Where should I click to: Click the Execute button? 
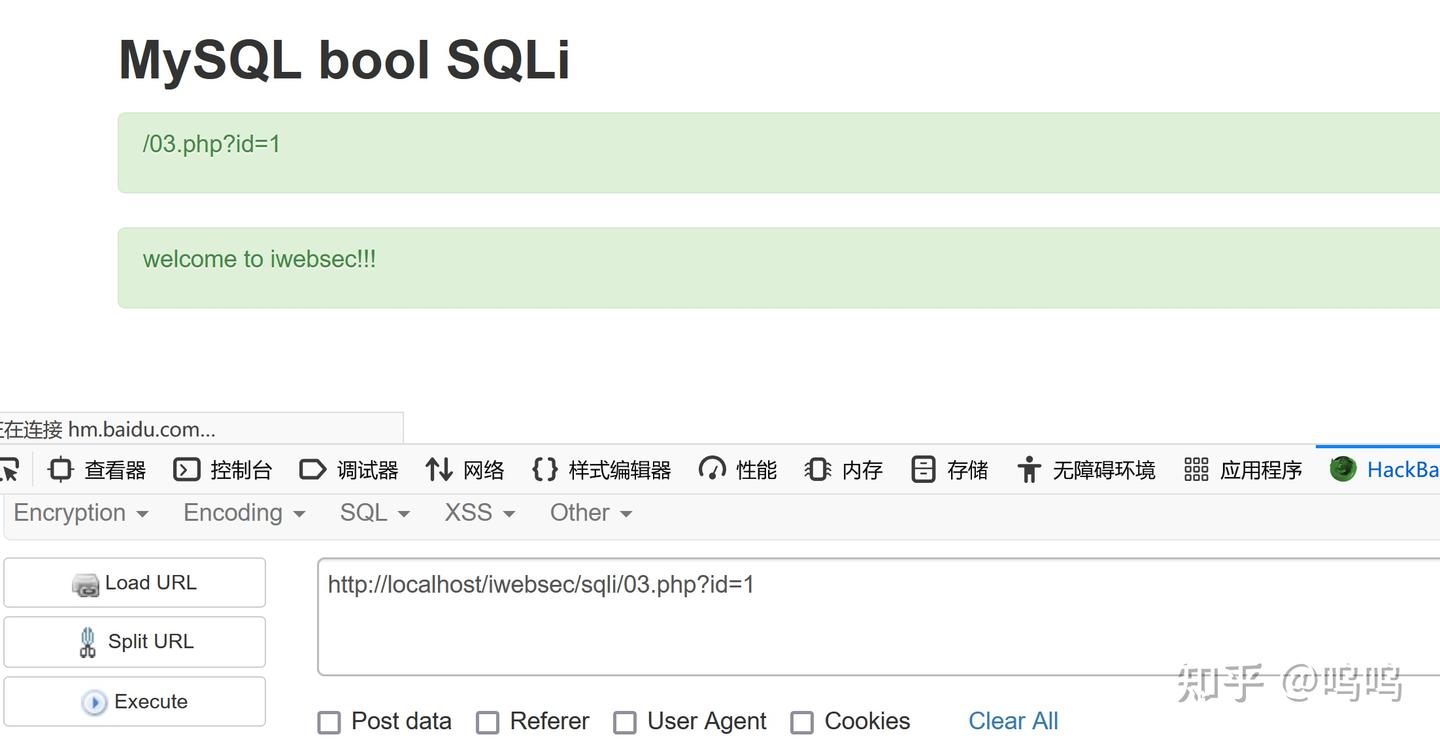pyautogui.click(x=135, y=701)
